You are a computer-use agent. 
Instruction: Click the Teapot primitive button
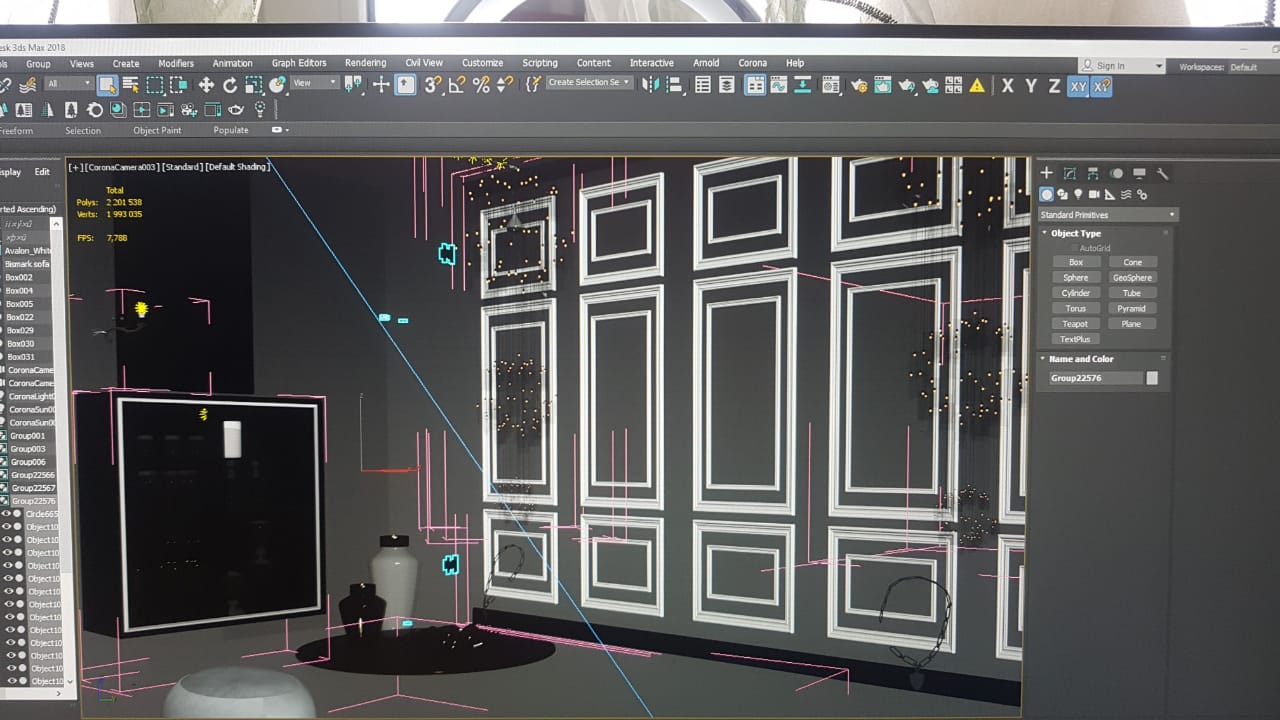pyautogui.click(x=1075, y=324)
